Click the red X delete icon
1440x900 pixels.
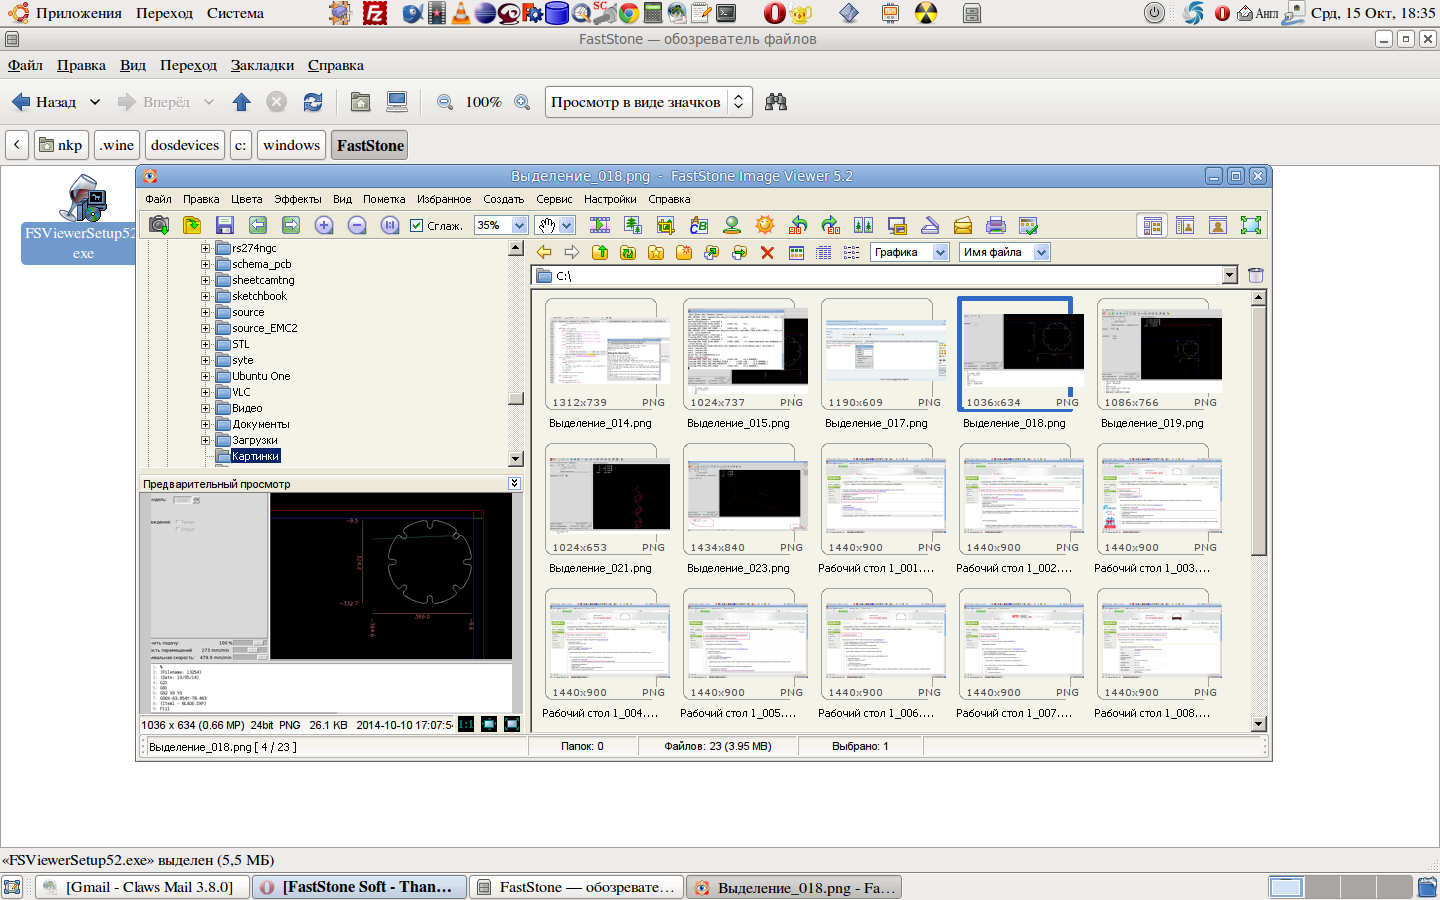[767, 253]
